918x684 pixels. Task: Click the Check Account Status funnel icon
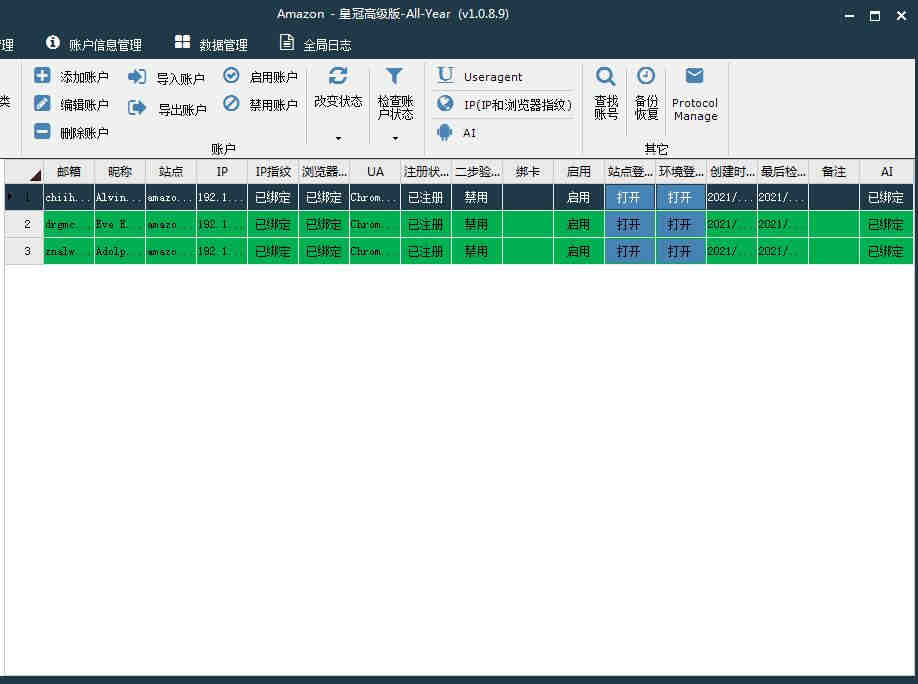coord(394,76)
